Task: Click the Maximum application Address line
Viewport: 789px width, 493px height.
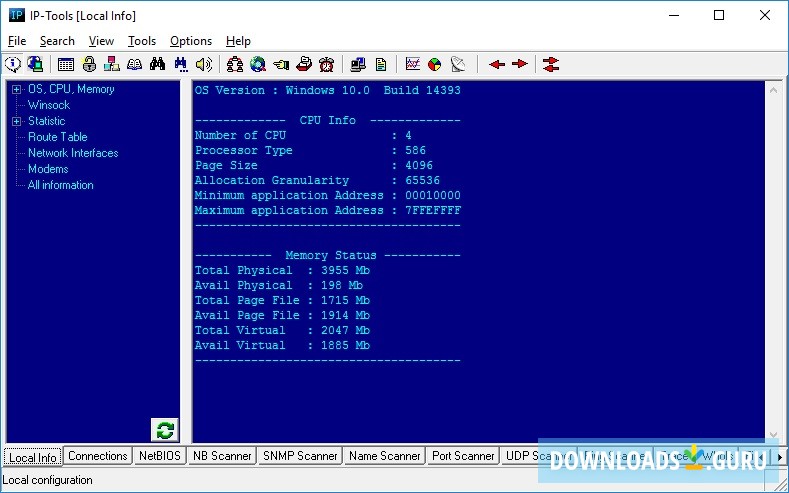Action: click(328, 211)
